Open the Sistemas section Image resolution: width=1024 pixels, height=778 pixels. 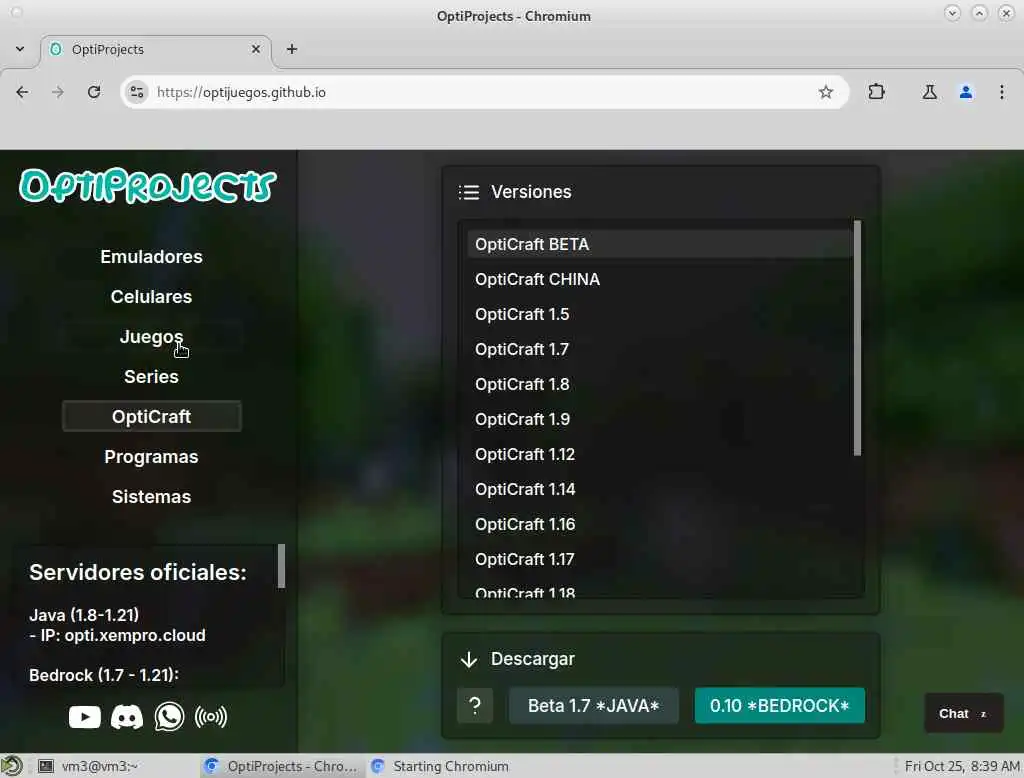(152, 496)
